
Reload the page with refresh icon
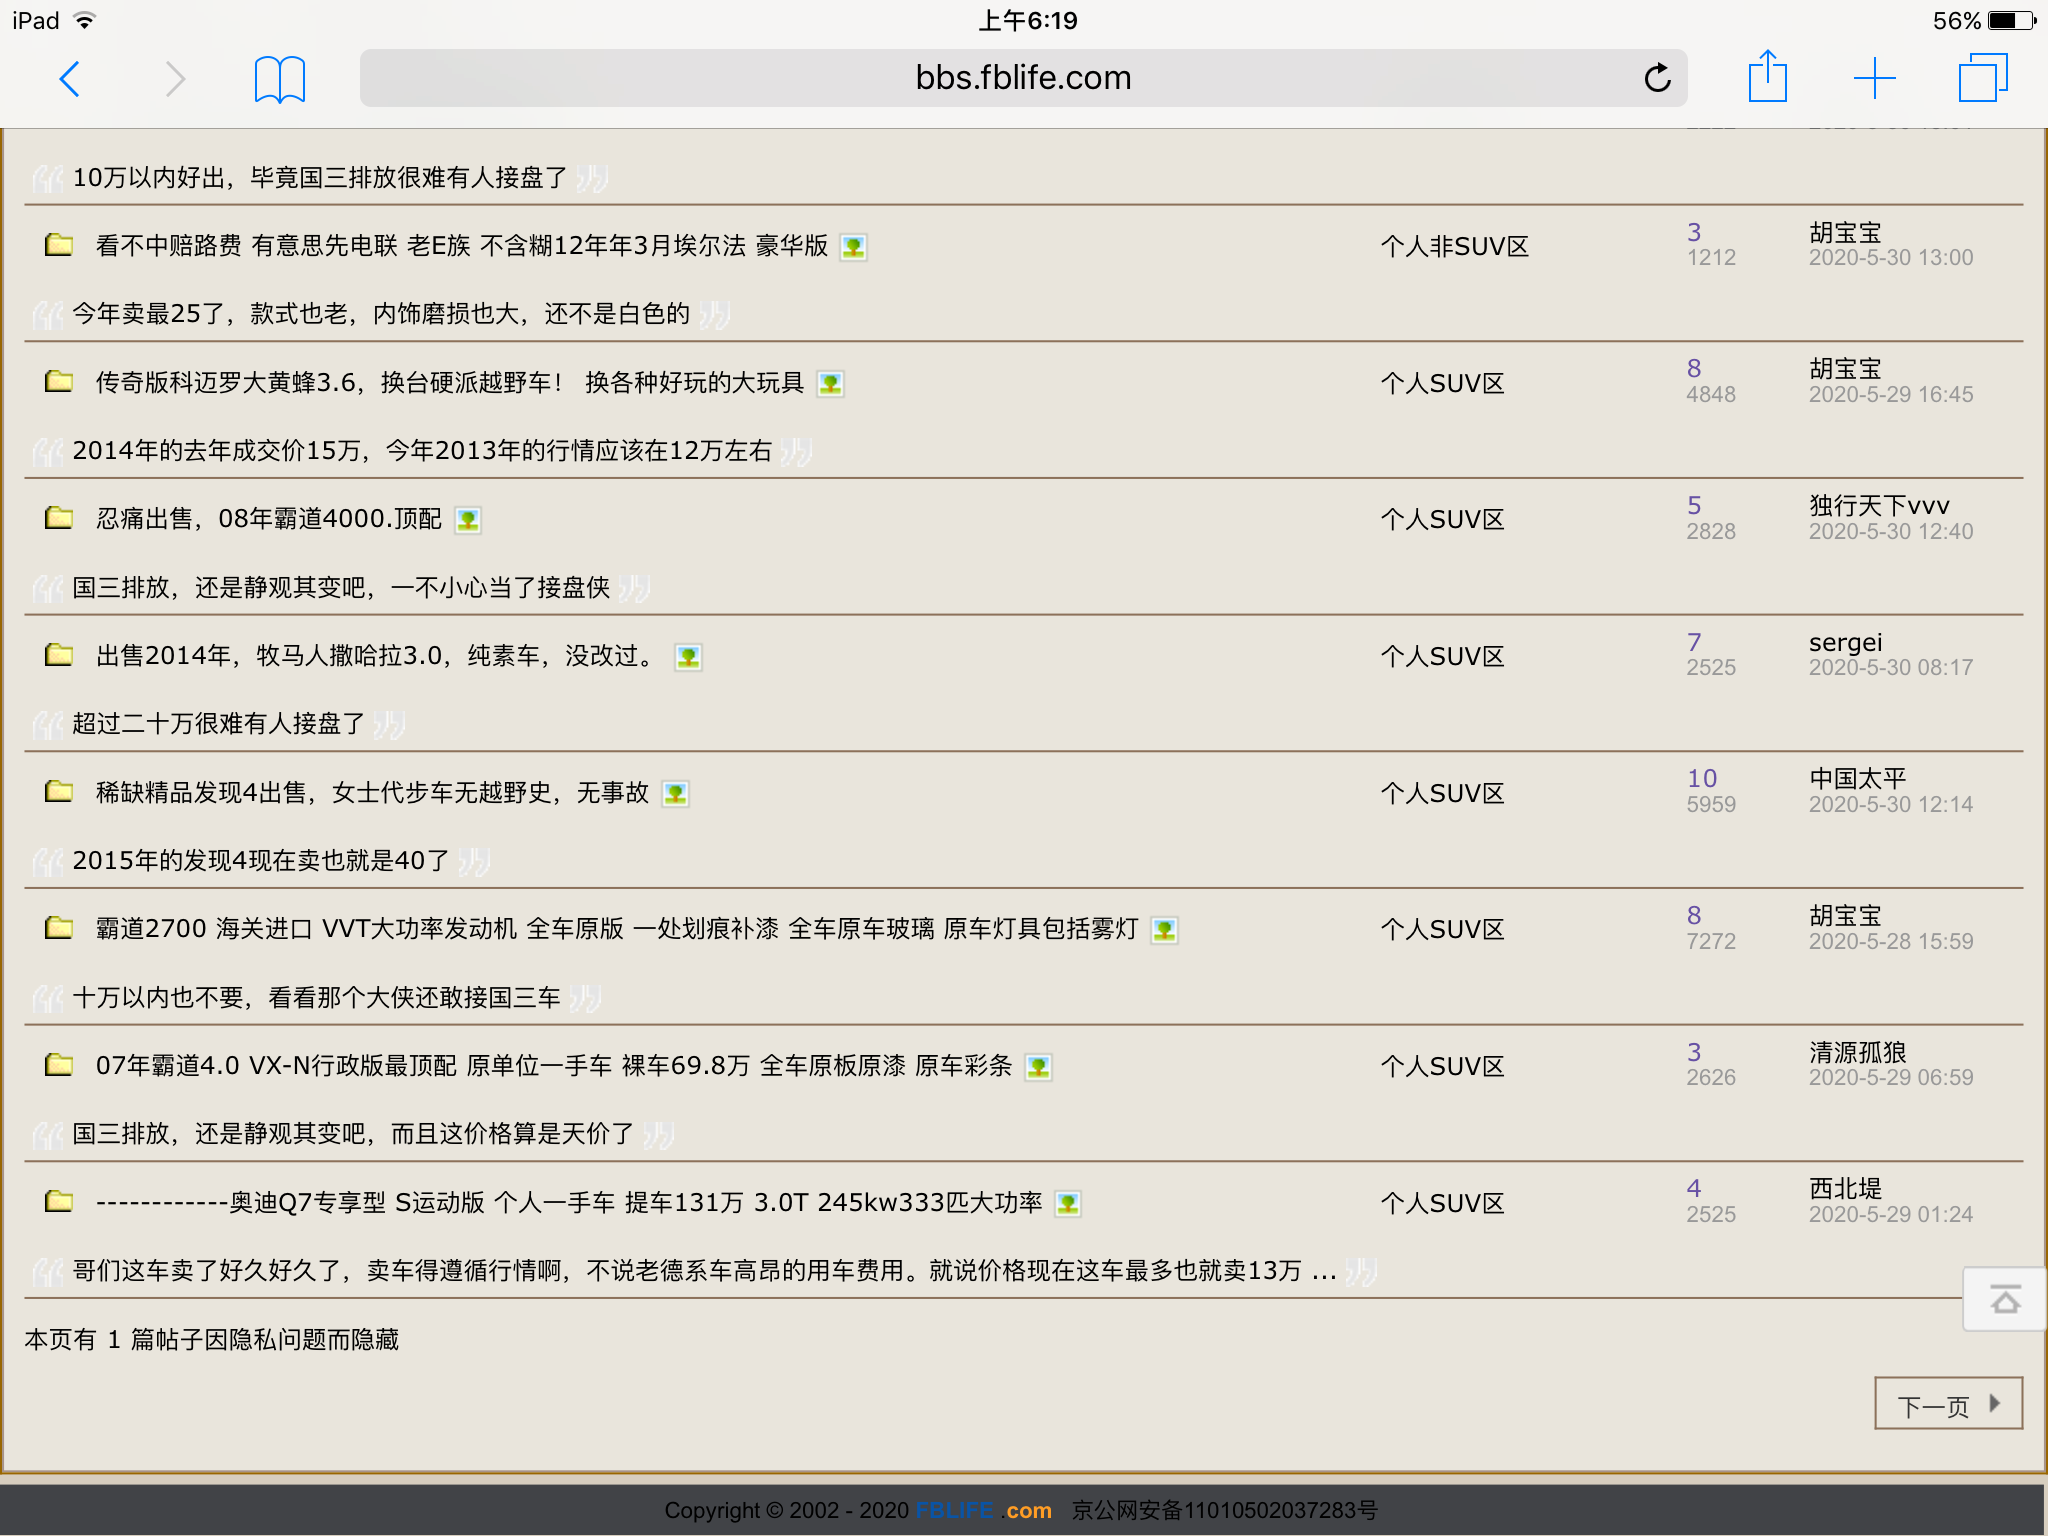click(1657, 78)
